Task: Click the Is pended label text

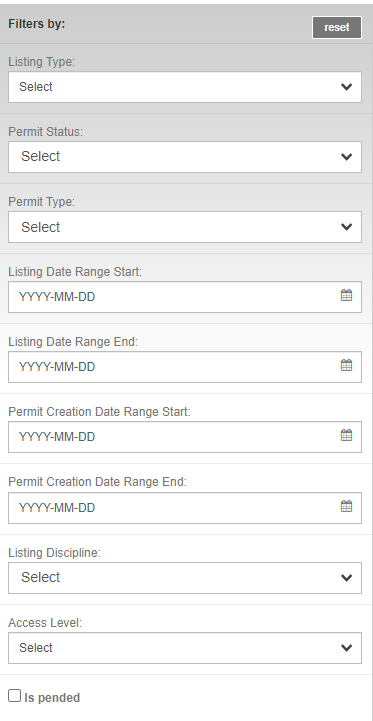Action: pyautogui.click(x=52, y=698)
